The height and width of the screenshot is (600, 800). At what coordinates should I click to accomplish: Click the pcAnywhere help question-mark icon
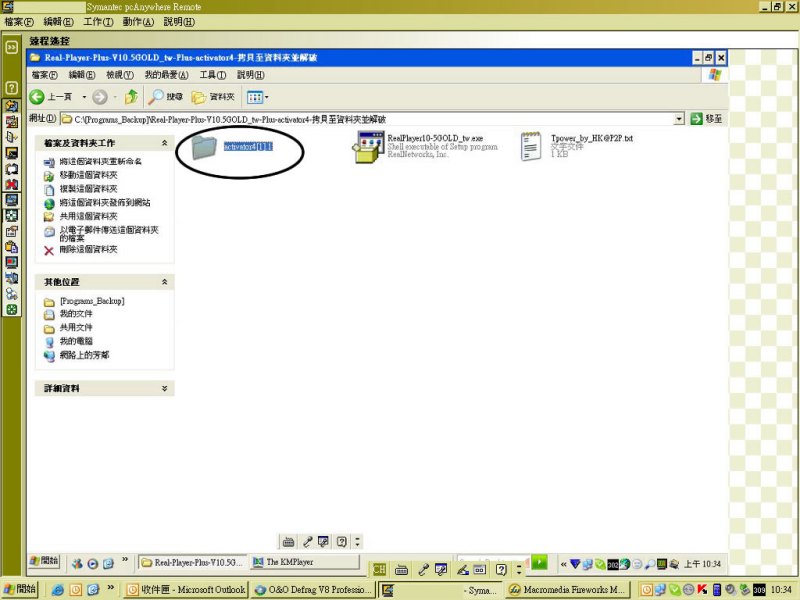(x=11, y=88)
